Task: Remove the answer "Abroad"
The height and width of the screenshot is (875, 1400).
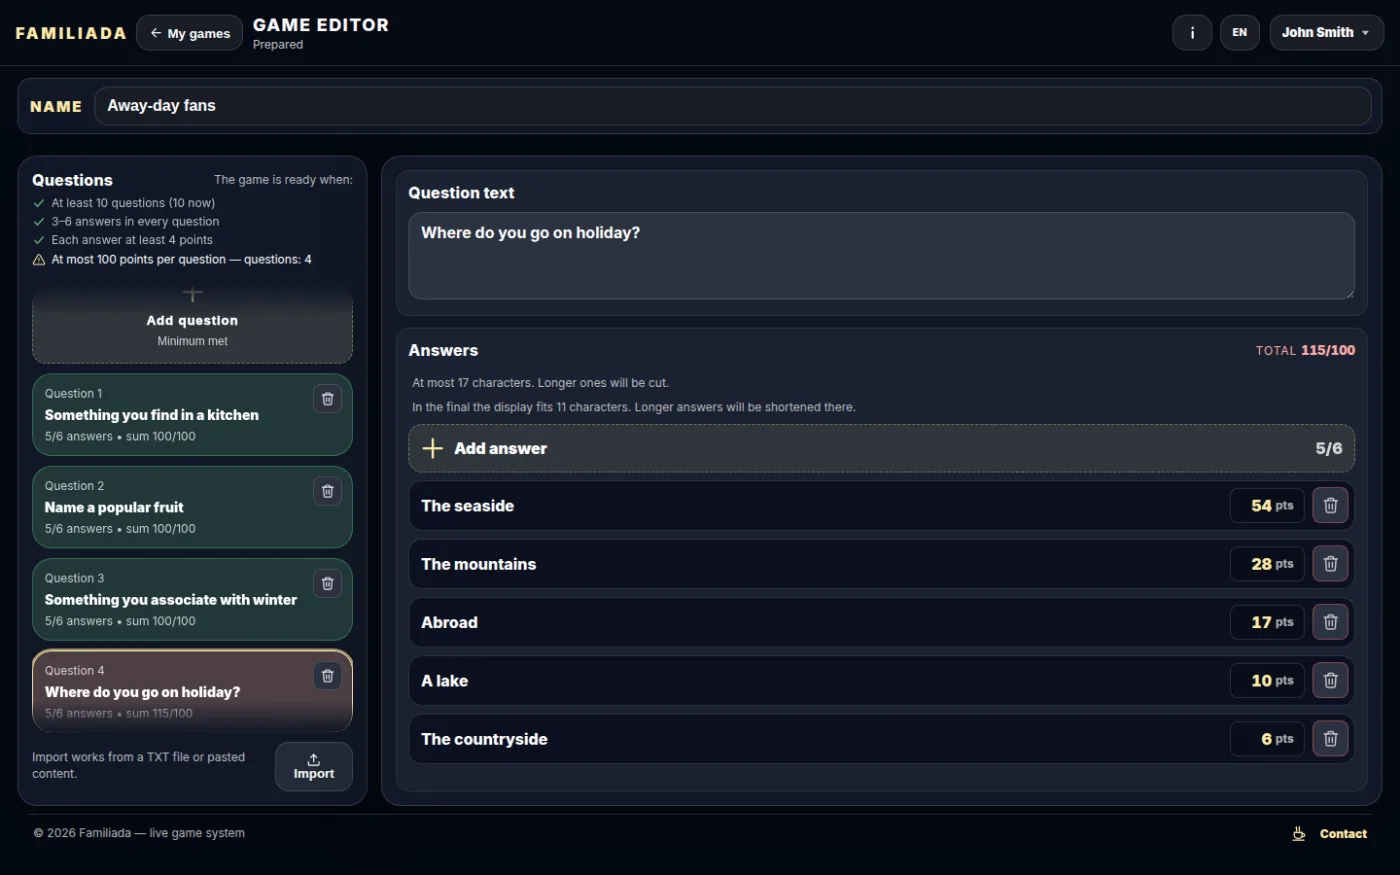Action: click(x=1330, y=622)
